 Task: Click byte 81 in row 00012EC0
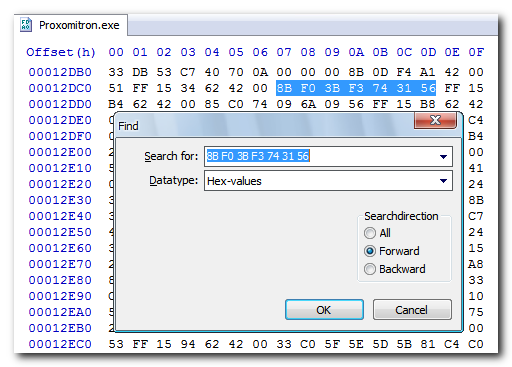(428, 344)
